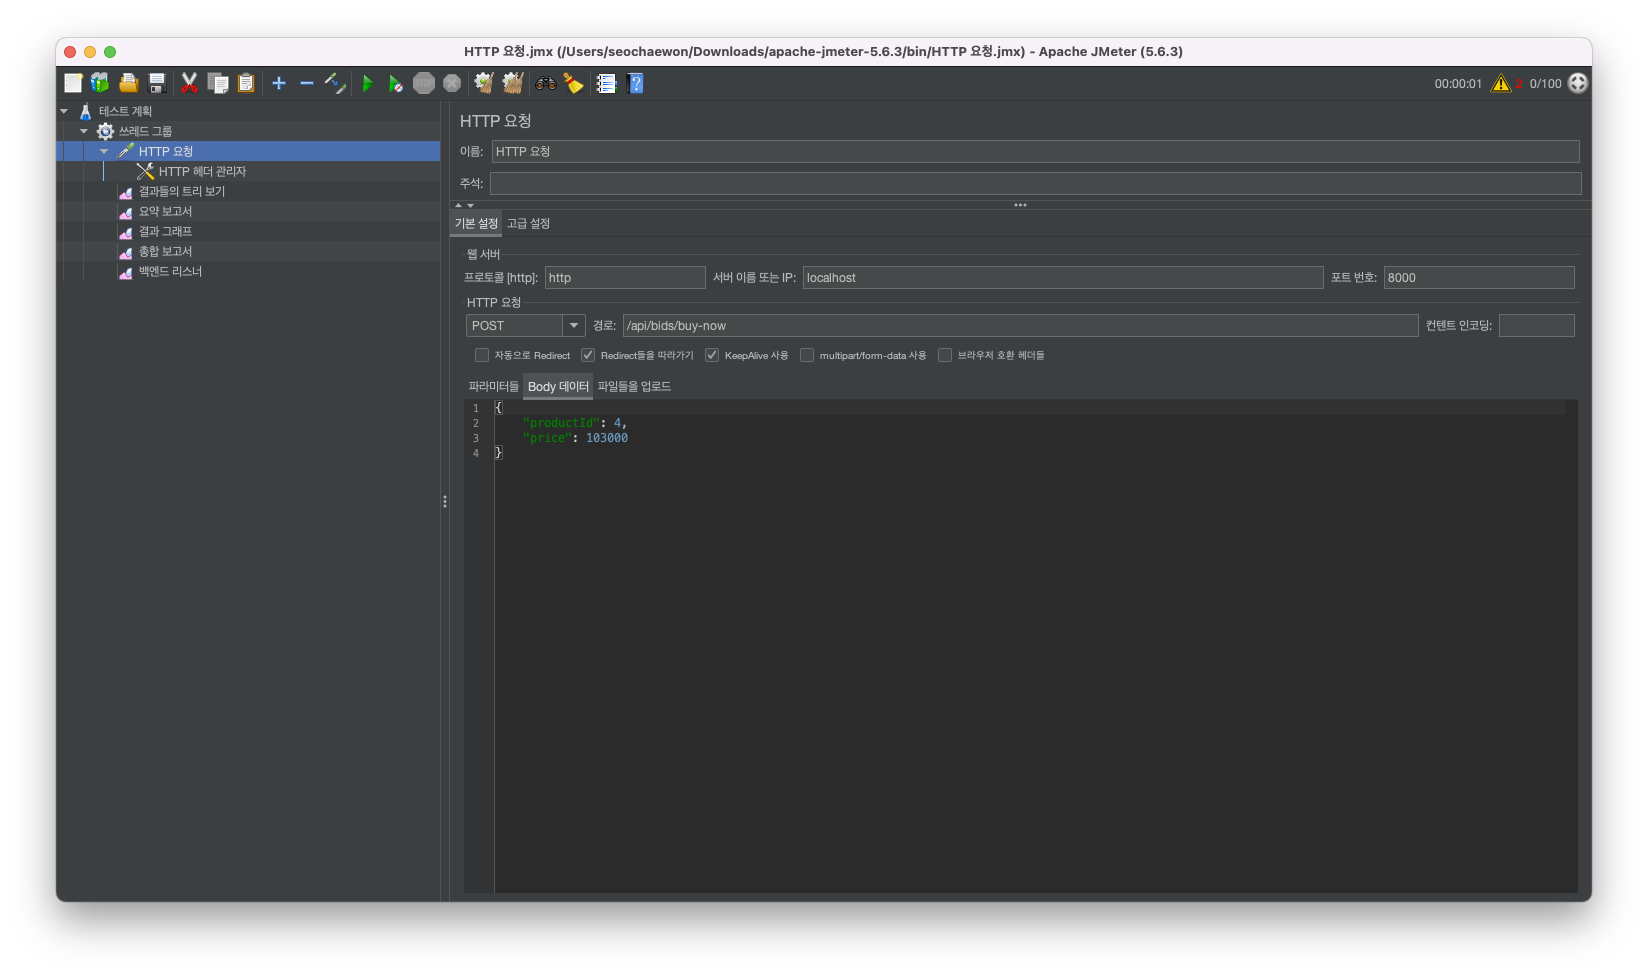
Task: Click the panel collapse arrows above tabs
Action: tap(464, 205)
